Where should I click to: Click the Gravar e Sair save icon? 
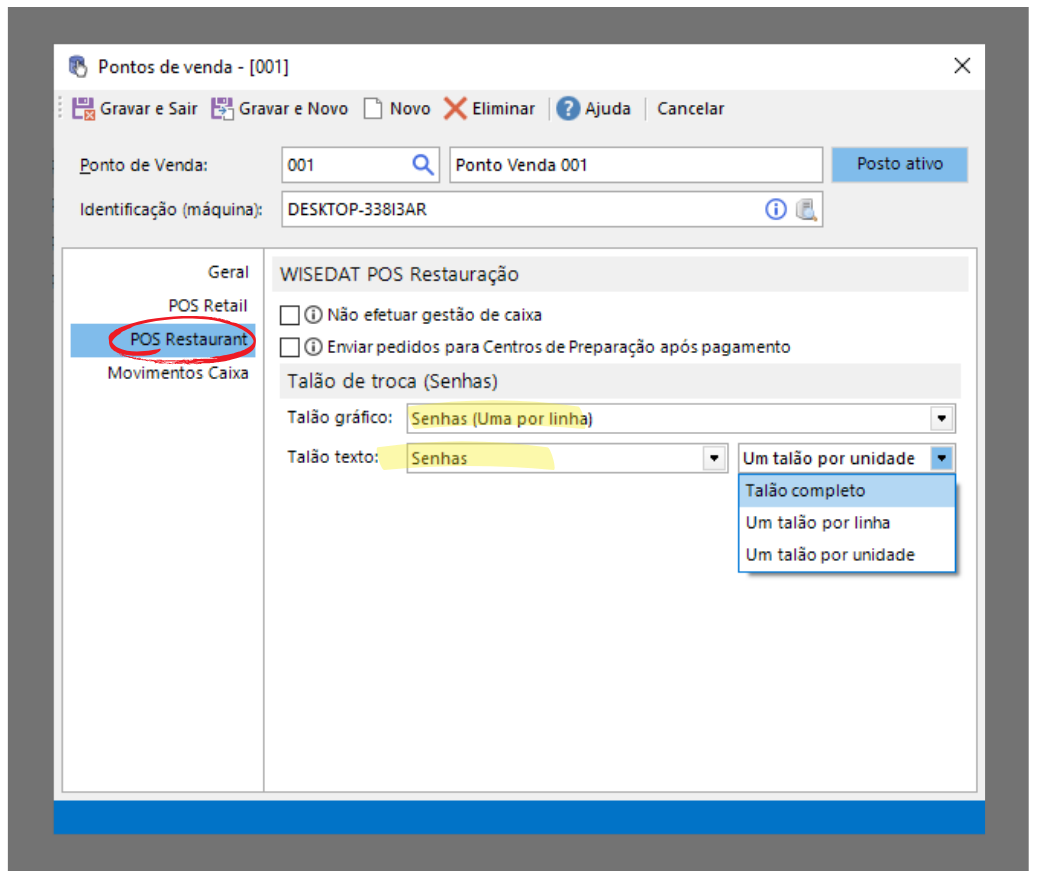point(84,109)
